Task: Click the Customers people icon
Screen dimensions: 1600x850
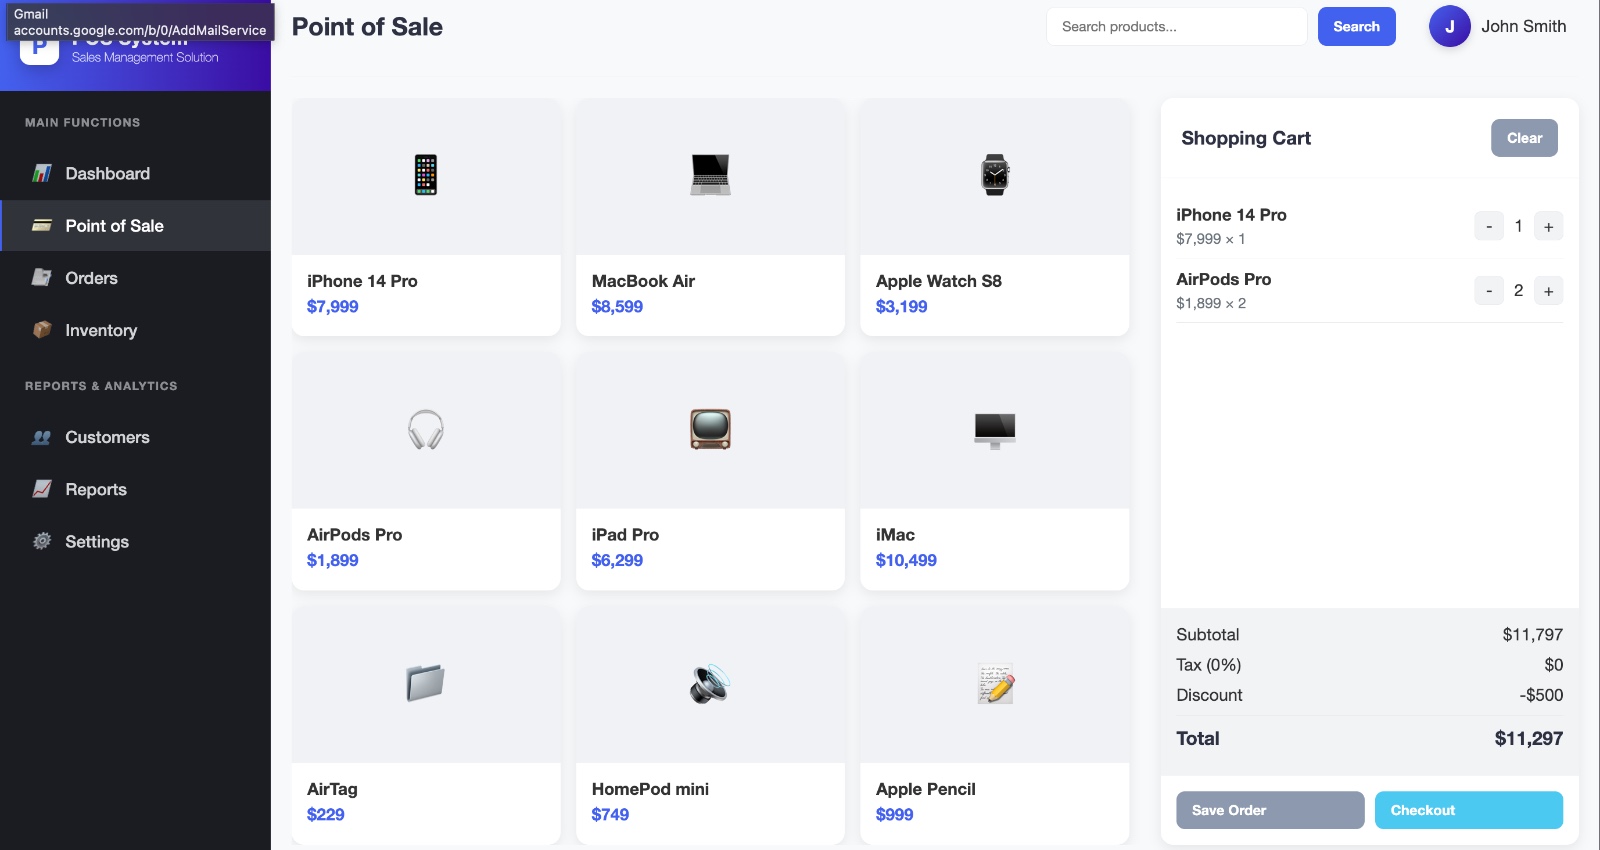Action: 42,437
